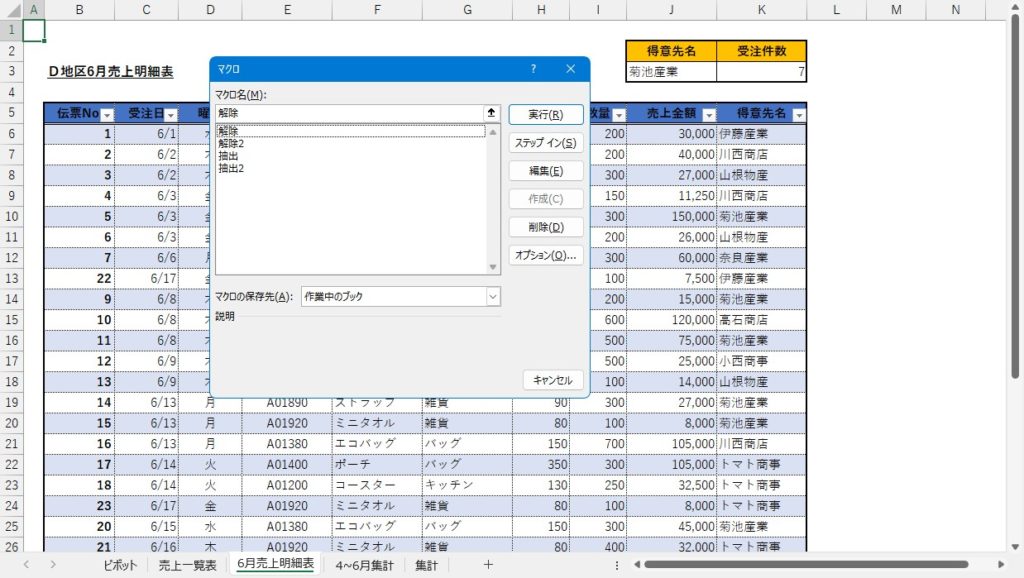Add a new sheet with the plus icon
This screenshot has width=1024, height=578.
[488, 565]
